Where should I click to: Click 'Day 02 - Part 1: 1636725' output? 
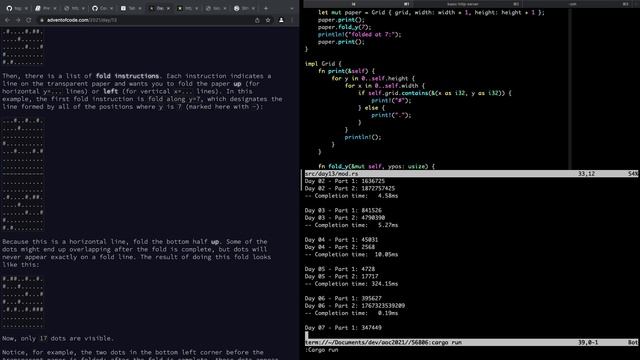(x=344, y=181)
